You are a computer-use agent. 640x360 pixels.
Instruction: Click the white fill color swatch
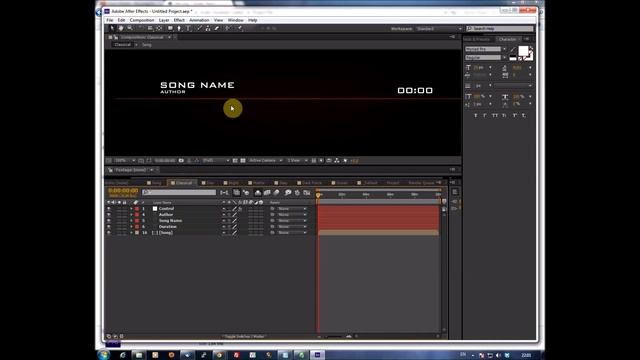pyautogui.click(x=523, y=51)
